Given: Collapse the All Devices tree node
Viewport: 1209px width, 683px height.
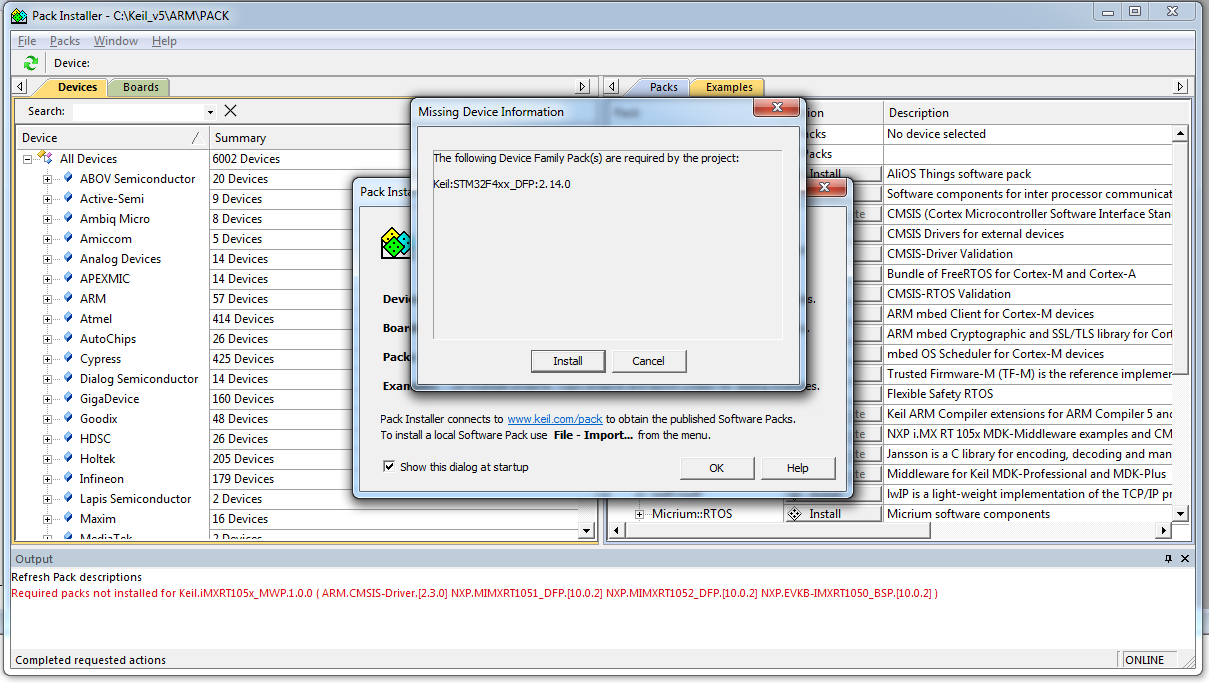Looking at the screenshot, I should pyautogui.click(x=27, y=159).
